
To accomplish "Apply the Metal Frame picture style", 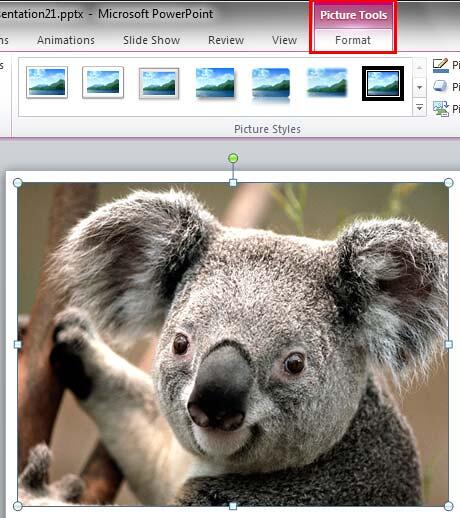I will click(x=159, y=83).
